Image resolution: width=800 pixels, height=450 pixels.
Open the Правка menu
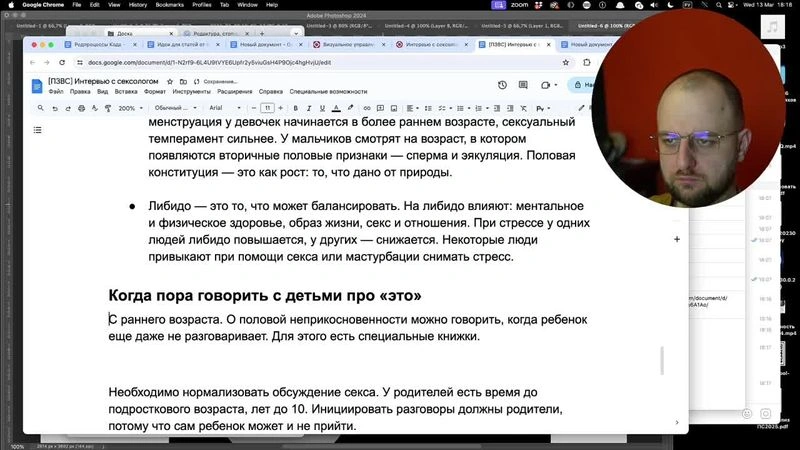coord(80,92)
